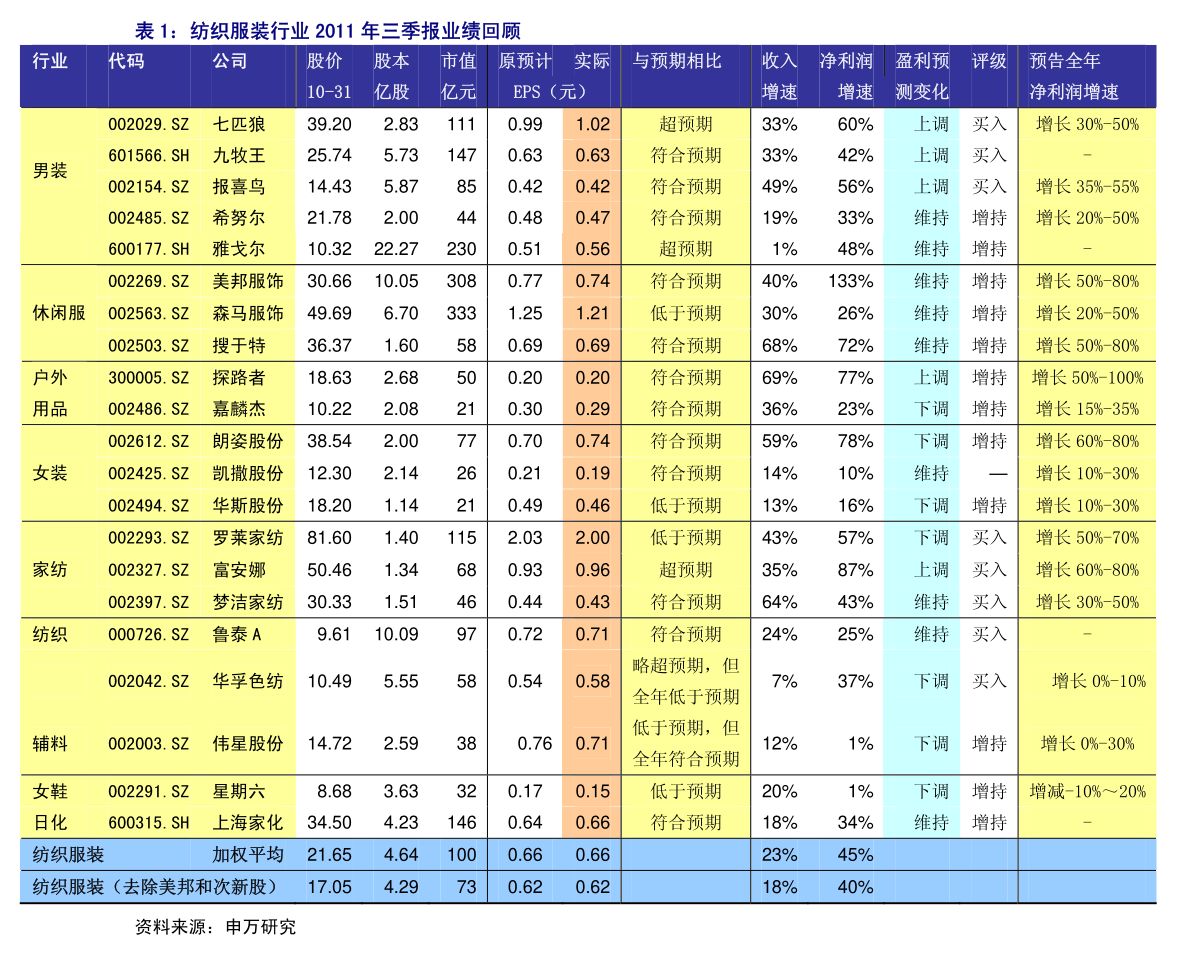Click 罗莱家纺 actual EPS 2.00
This screenshot has height=955, width=1191.
(592, 538)
